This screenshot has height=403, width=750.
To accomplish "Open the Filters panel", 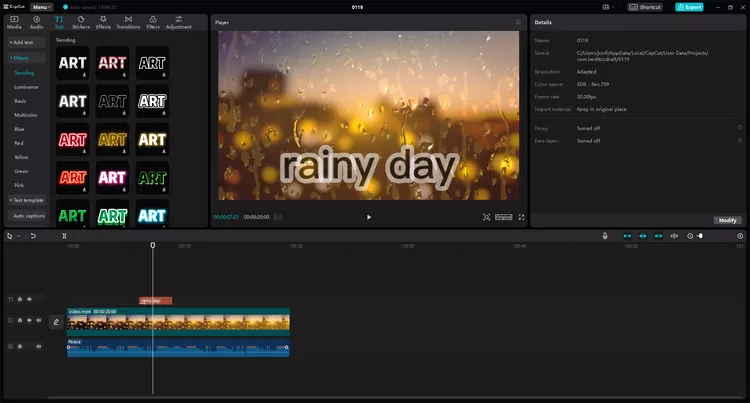I will 153,22.
